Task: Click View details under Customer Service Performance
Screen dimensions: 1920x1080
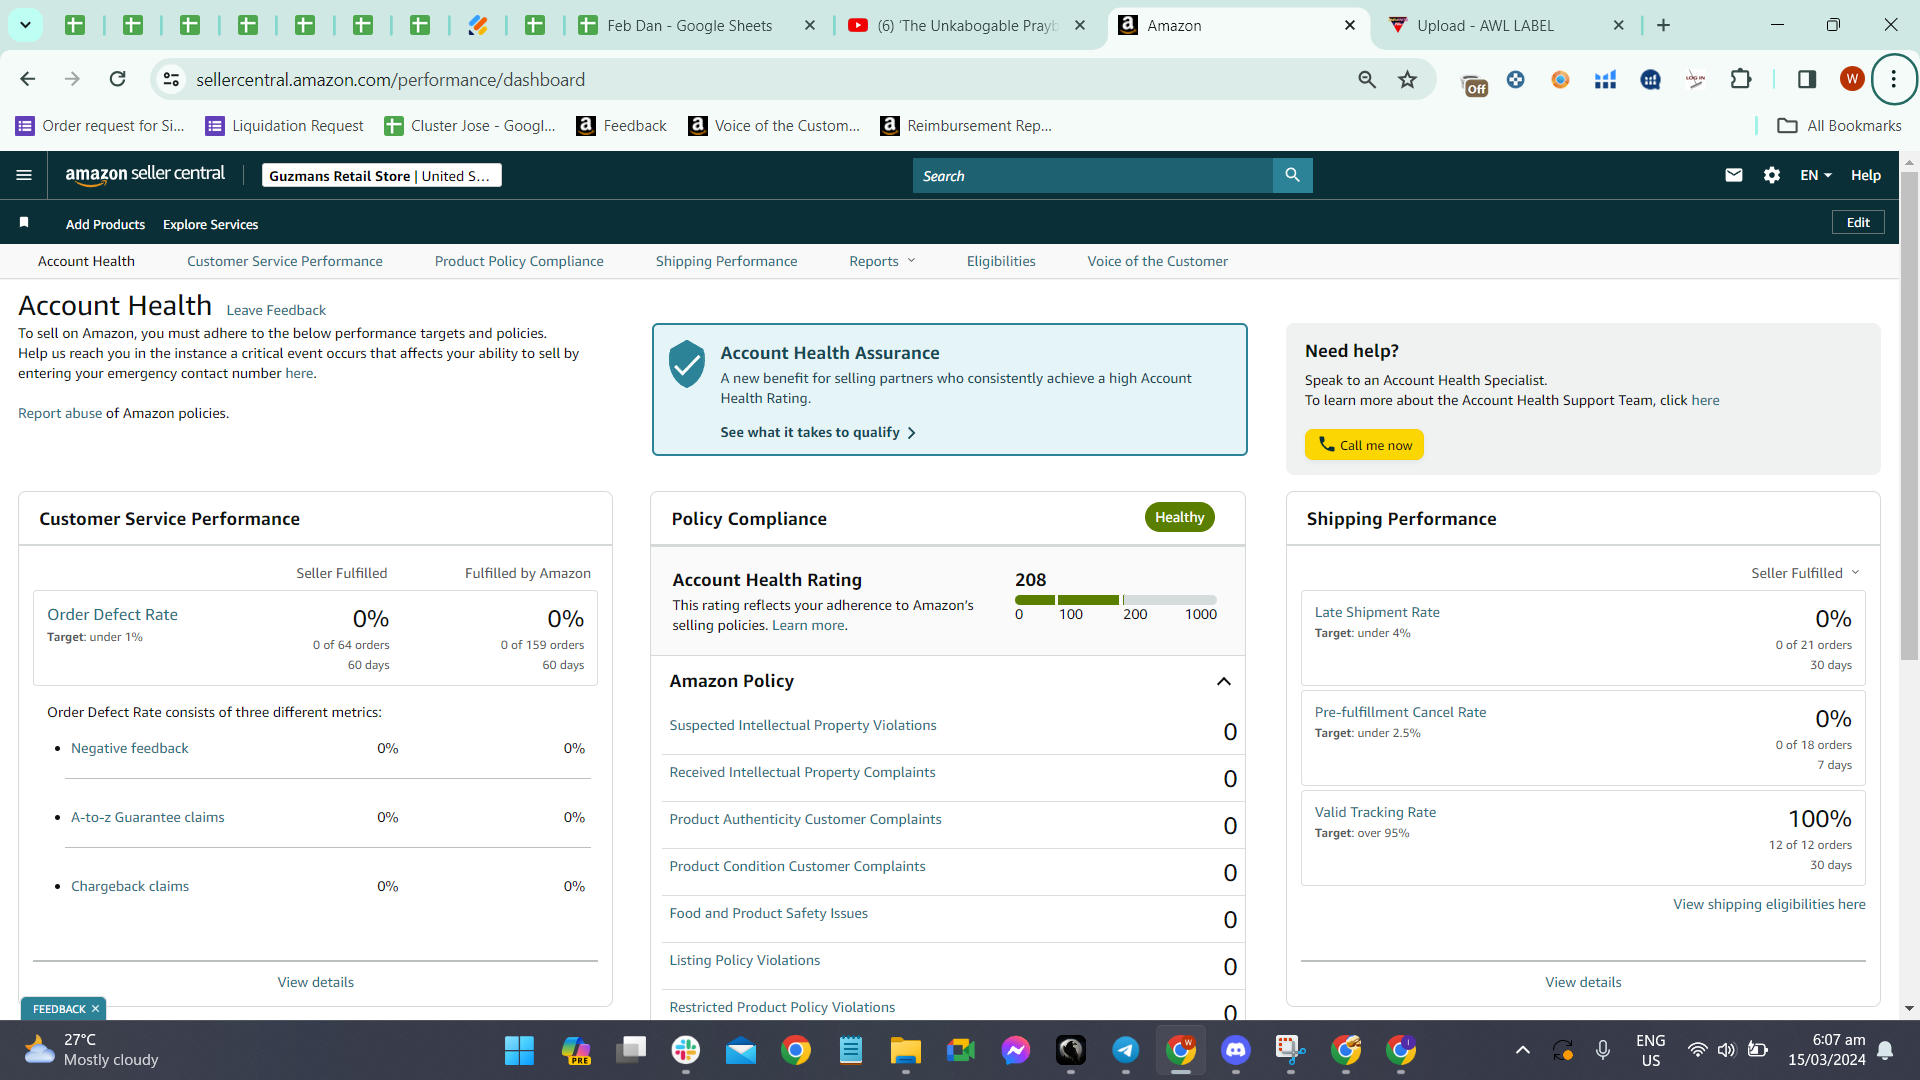Action: click(316, 982)
